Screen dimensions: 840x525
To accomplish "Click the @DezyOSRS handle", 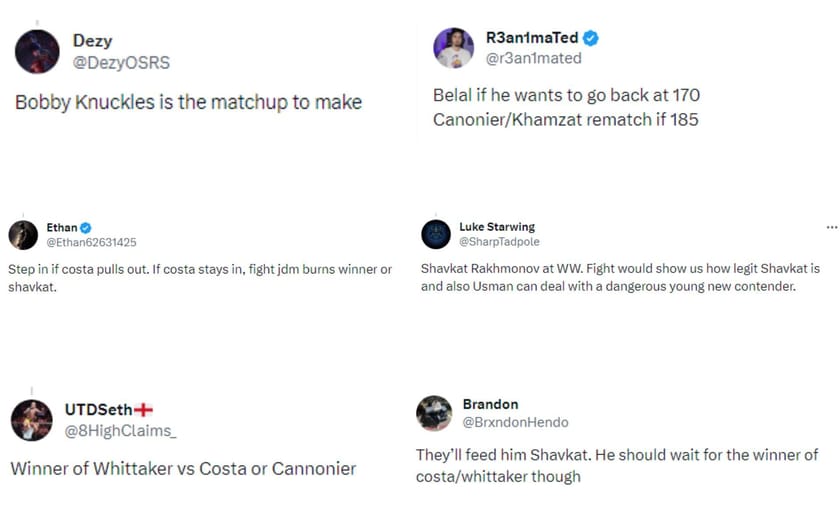I will (121, 62).
